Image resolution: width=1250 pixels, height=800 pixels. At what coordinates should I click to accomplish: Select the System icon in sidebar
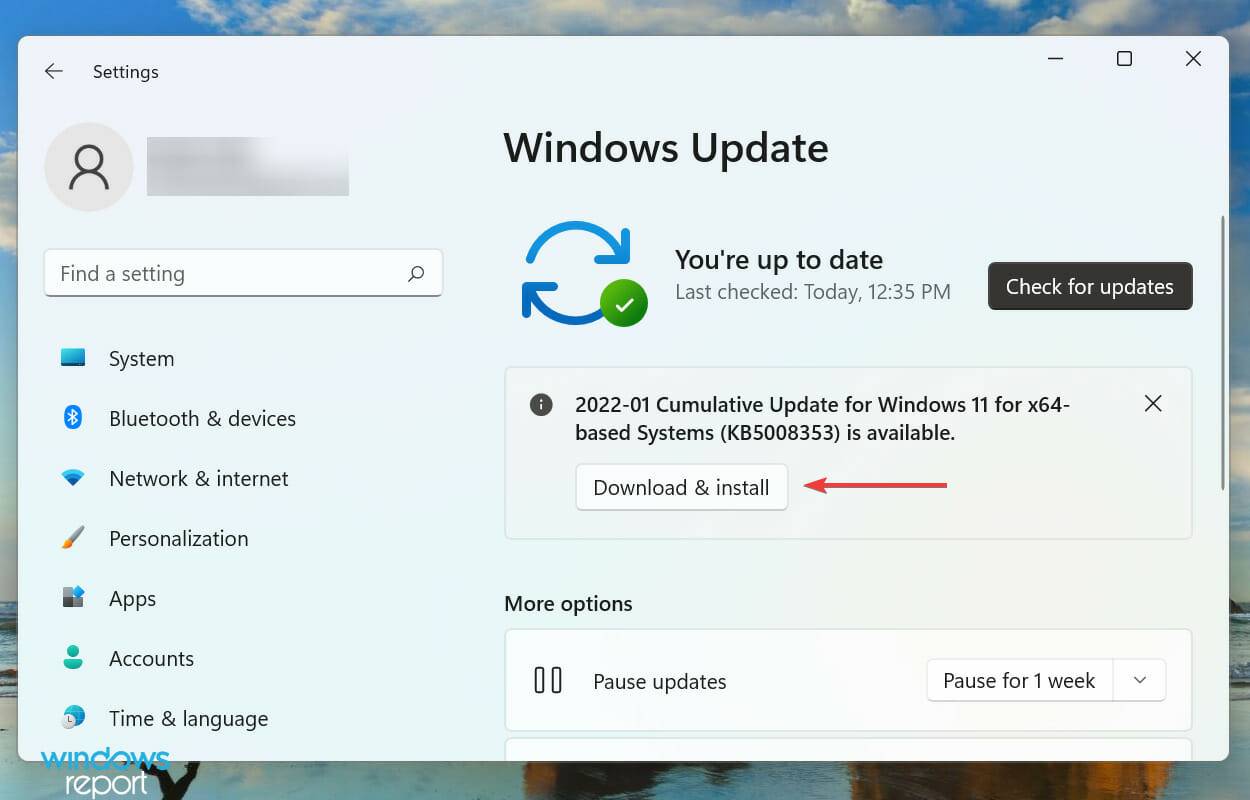[x=73, y=358]
